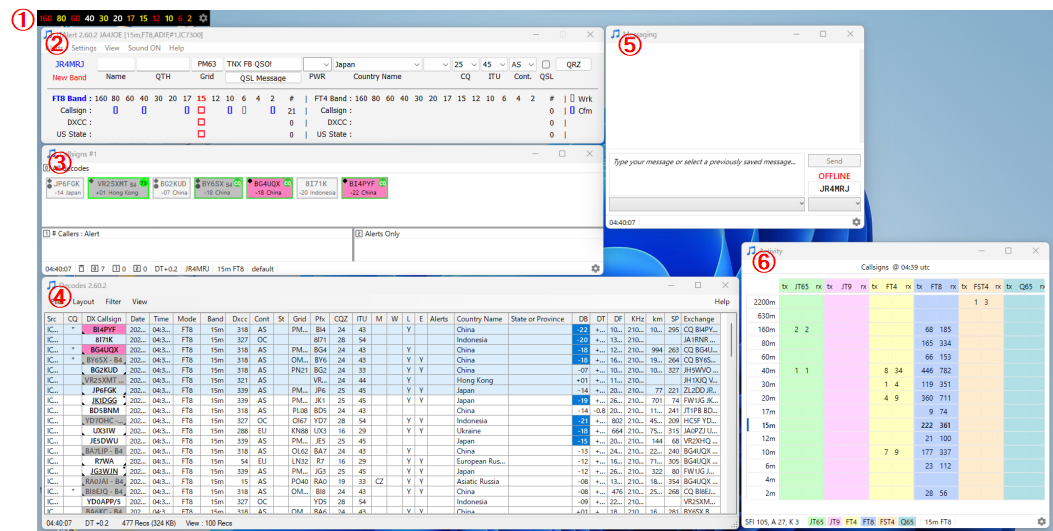Open the band heat bar settings gear

pyautogui.click(x=203, y=18)
